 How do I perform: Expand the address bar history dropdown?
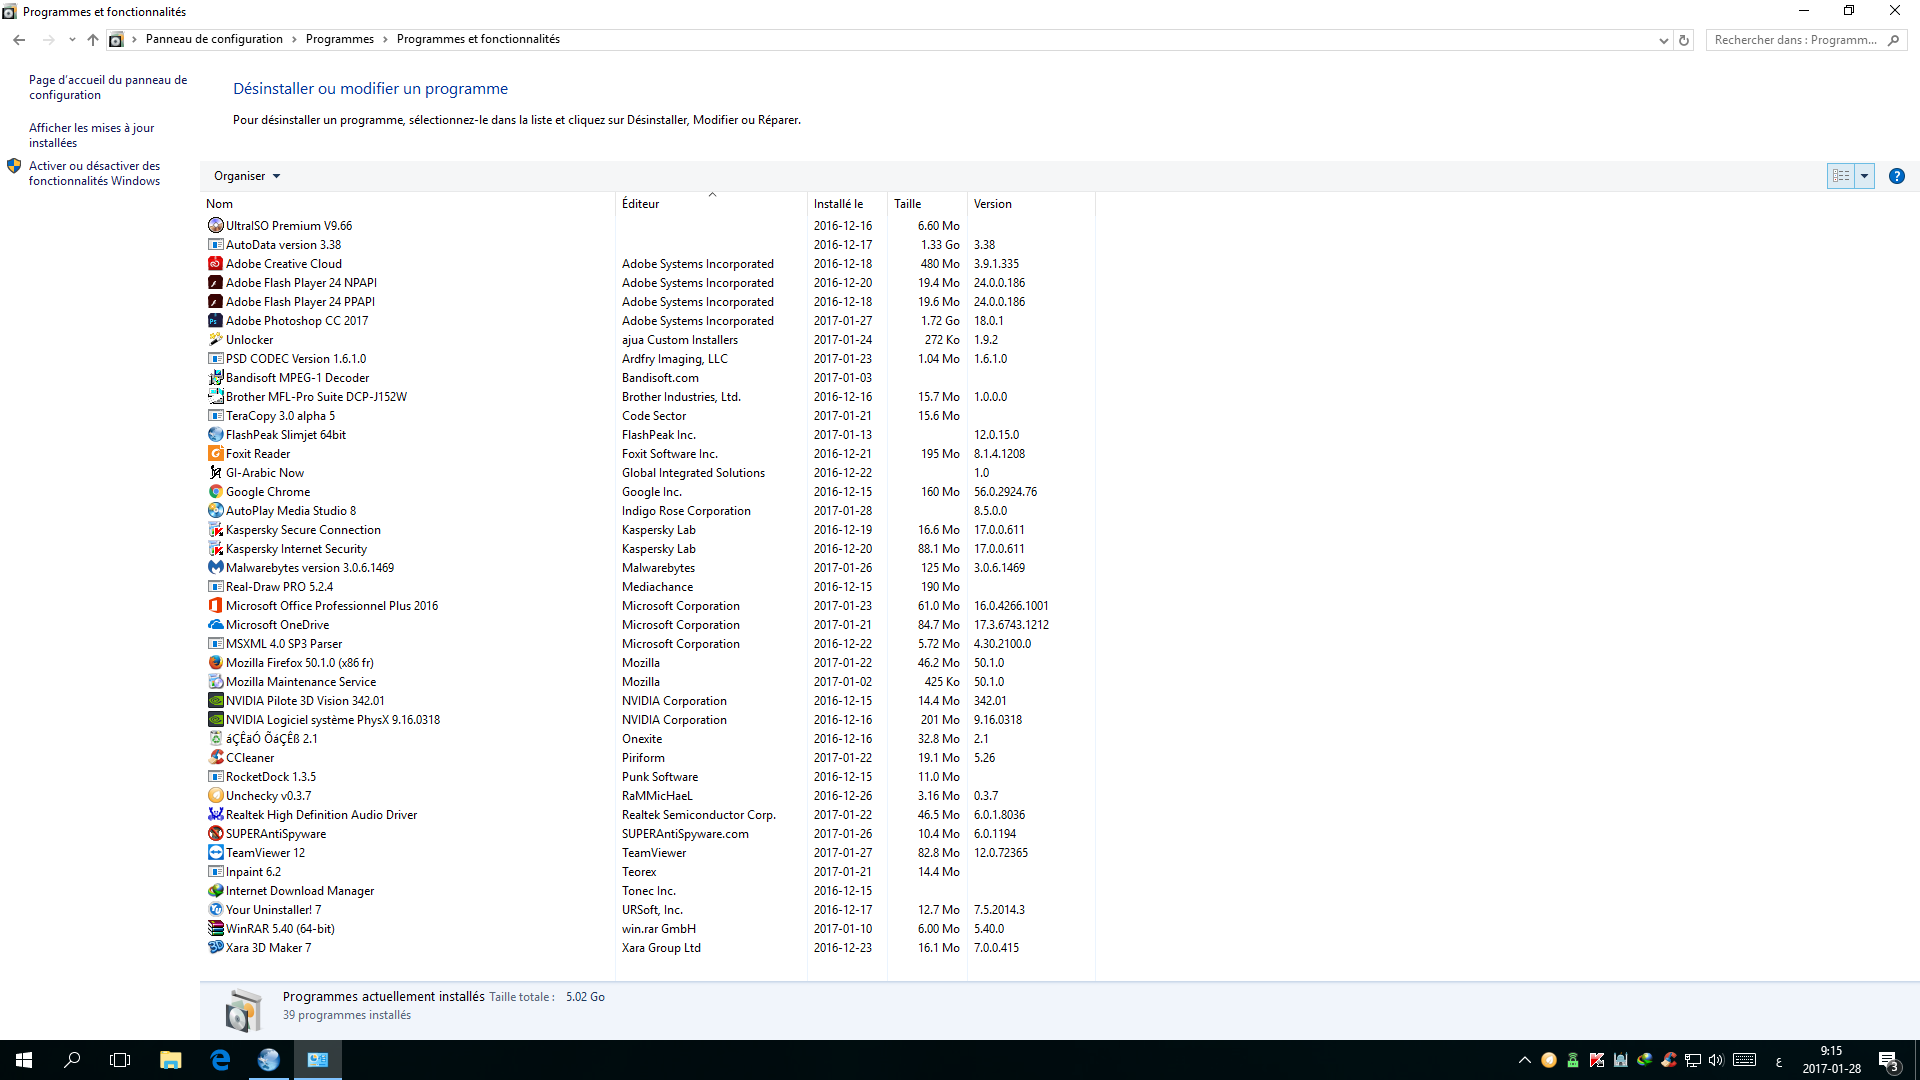tap(1663, 40)
